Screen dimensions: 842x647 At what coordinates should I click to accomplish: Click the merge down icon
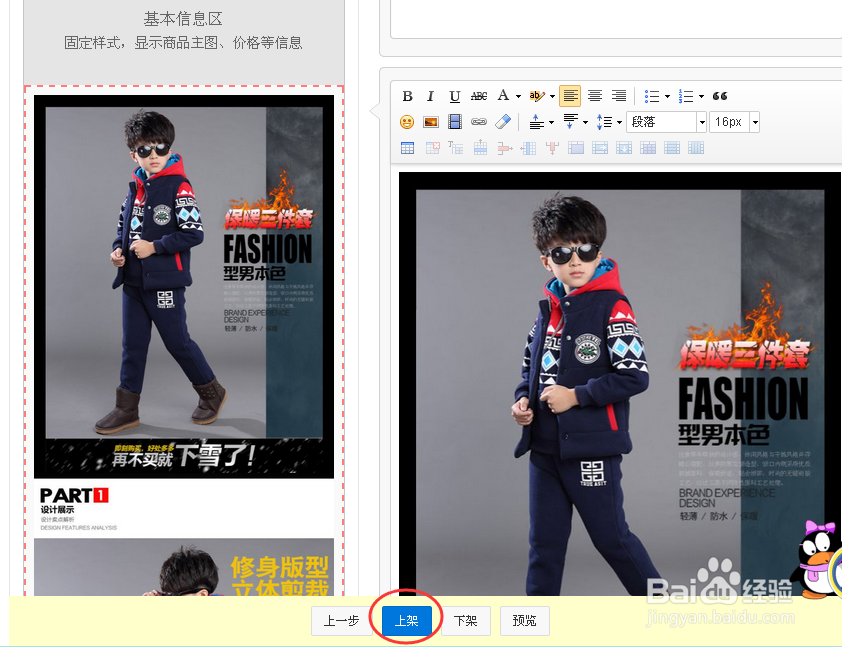pyautogui.click(x=624, y=148)
